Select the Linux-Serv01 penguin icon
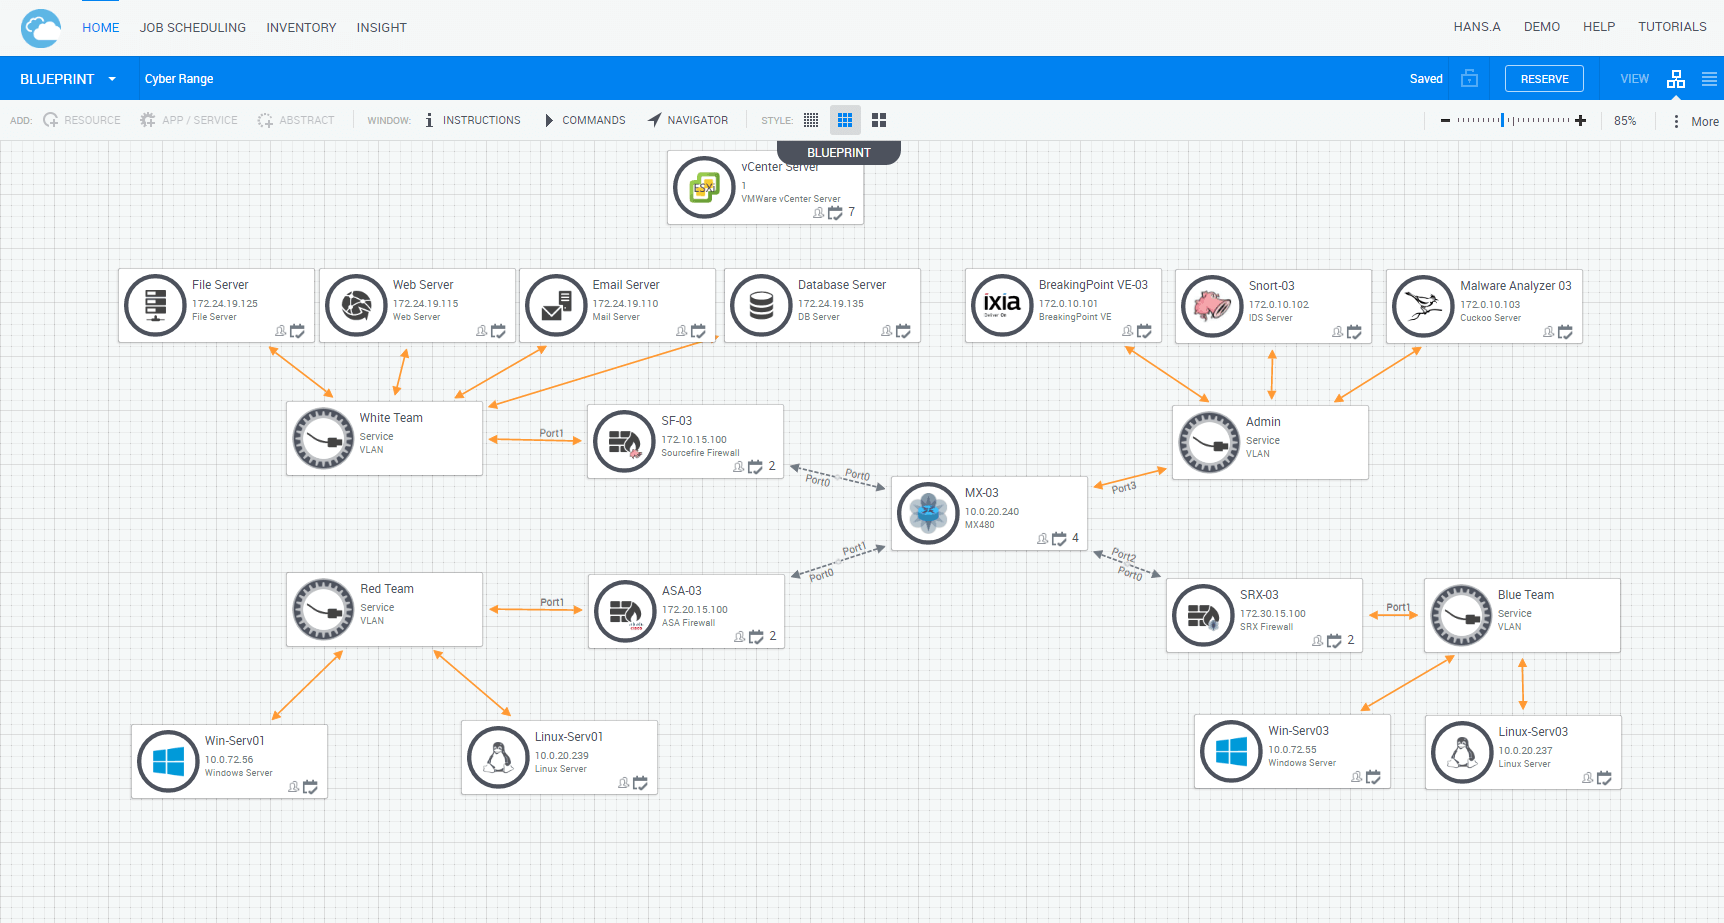1724x923 pixels. pyautogui.click(x=498, y=757)
